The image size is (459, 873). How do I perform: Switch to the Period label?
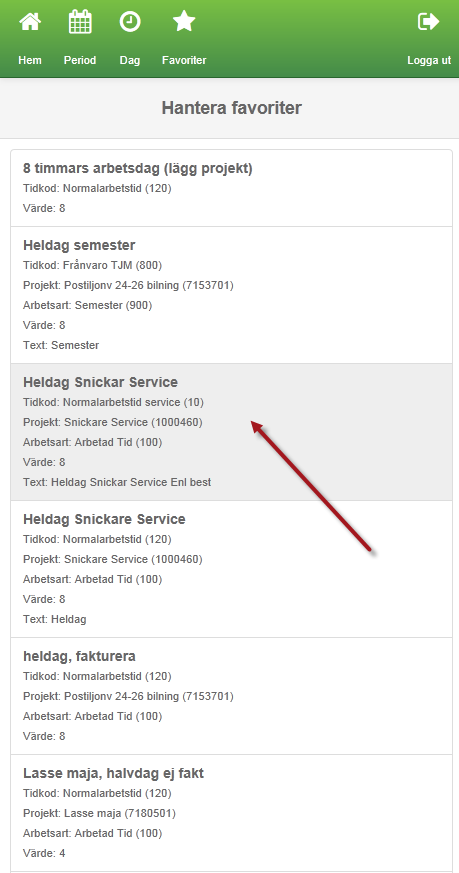point(80,60)
